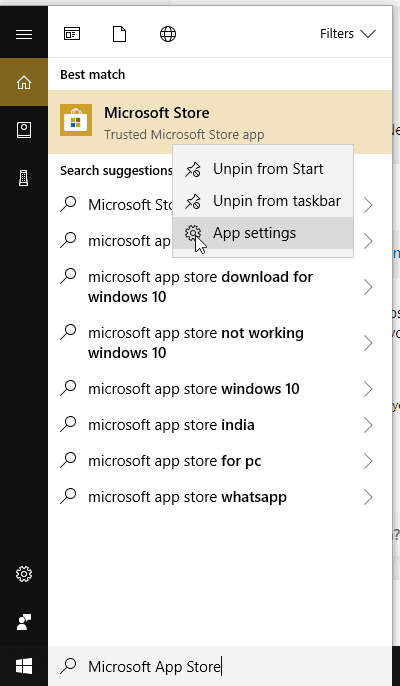The width and height of the screenshot is (400, 686).
Task: Click magnifier icon beside 'store india' suggestion
Action: click(x=68, y=424)
